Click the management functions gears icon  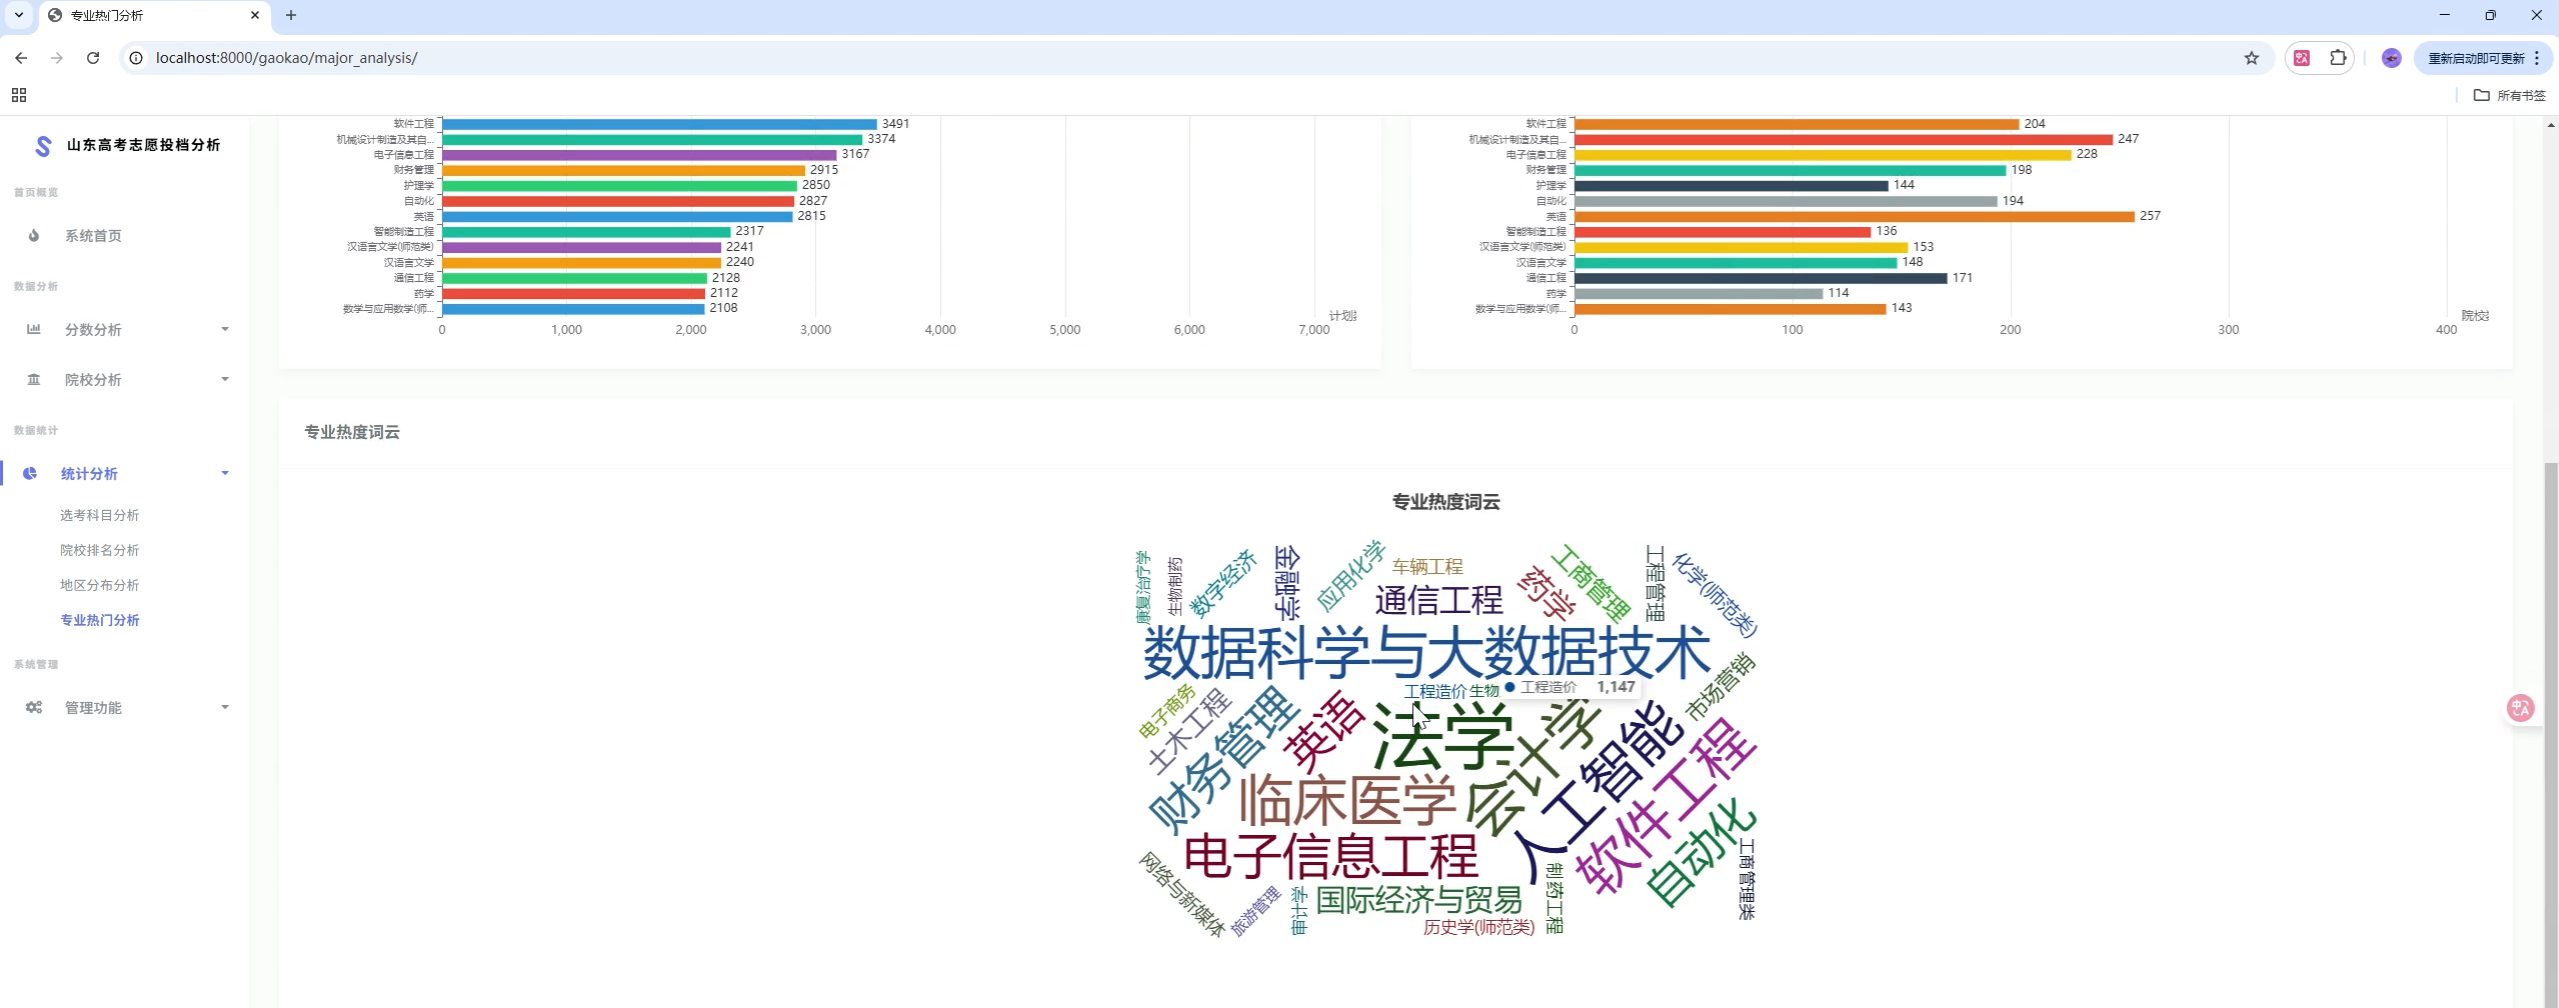point(34,708)
